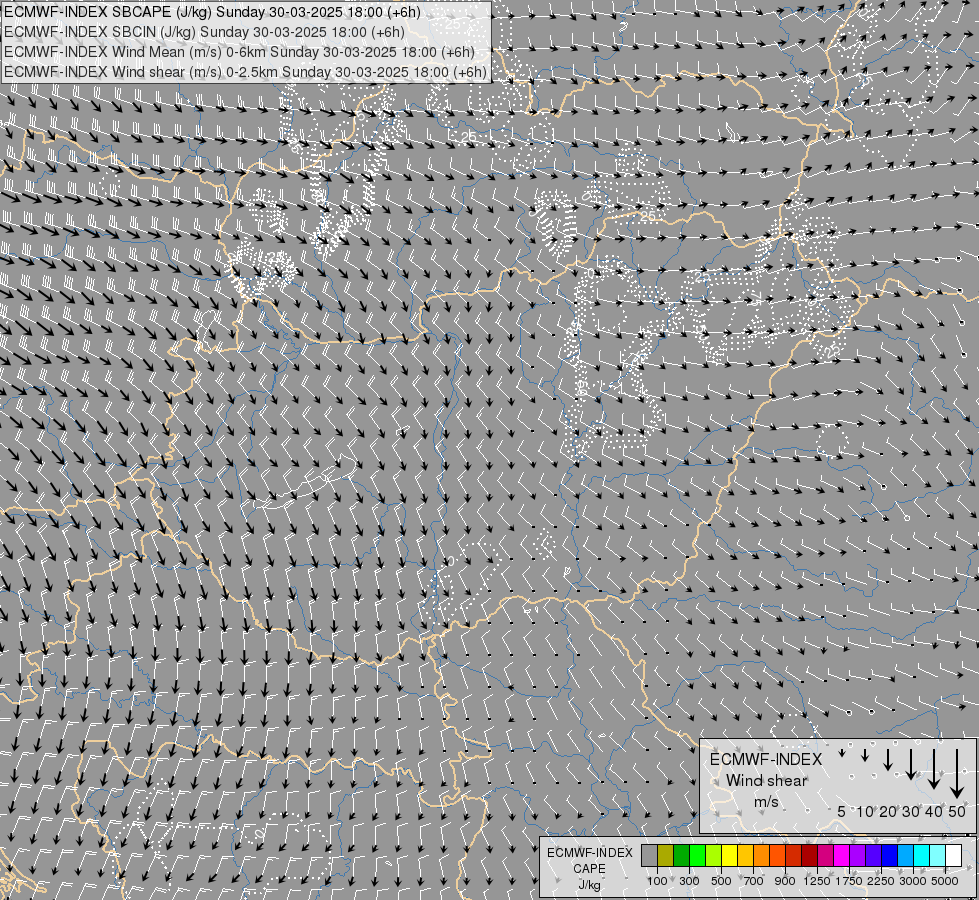Click the number 50 under wind shear arrows
The image size is (979, 900).
pyautogui.click(x=957, y=811)
